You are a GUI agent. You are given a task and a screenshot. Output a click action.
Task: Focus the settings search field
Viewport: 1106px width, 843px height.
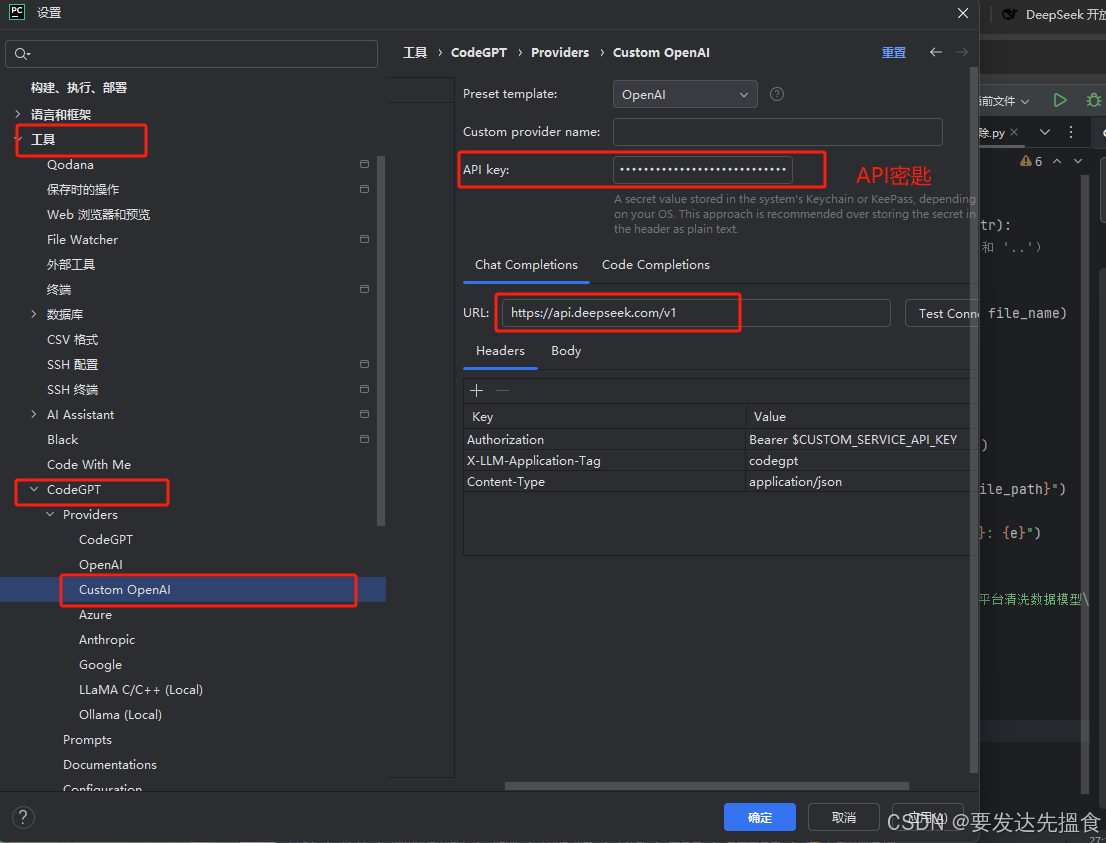[191, 54]
